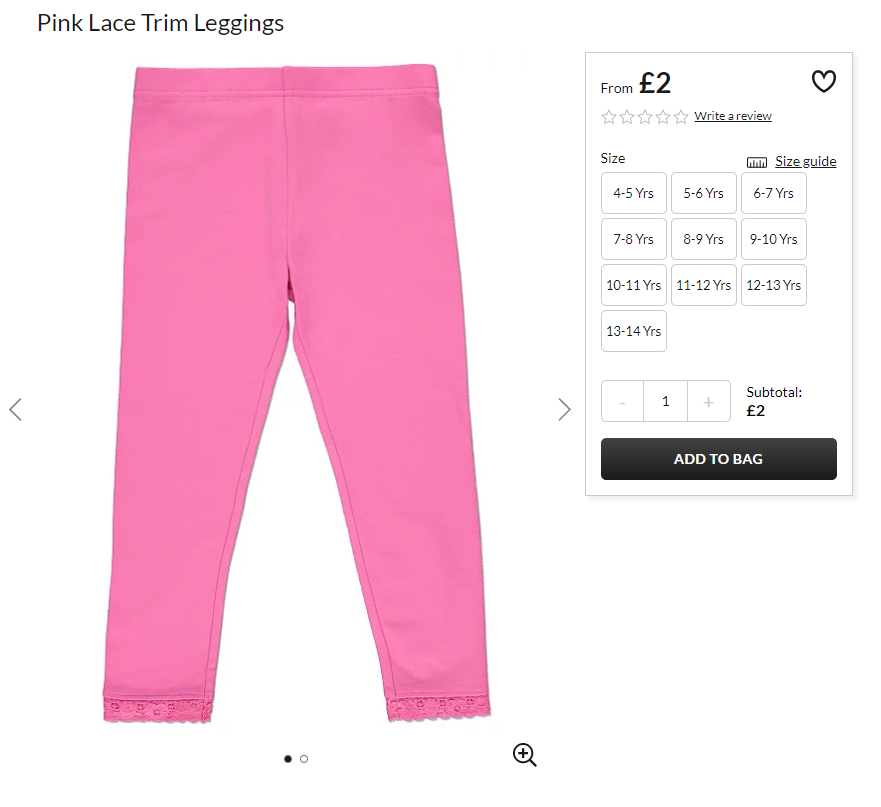Increase quantity with plus button
Screen dimensions: 881x807
[x=709, y=402]
